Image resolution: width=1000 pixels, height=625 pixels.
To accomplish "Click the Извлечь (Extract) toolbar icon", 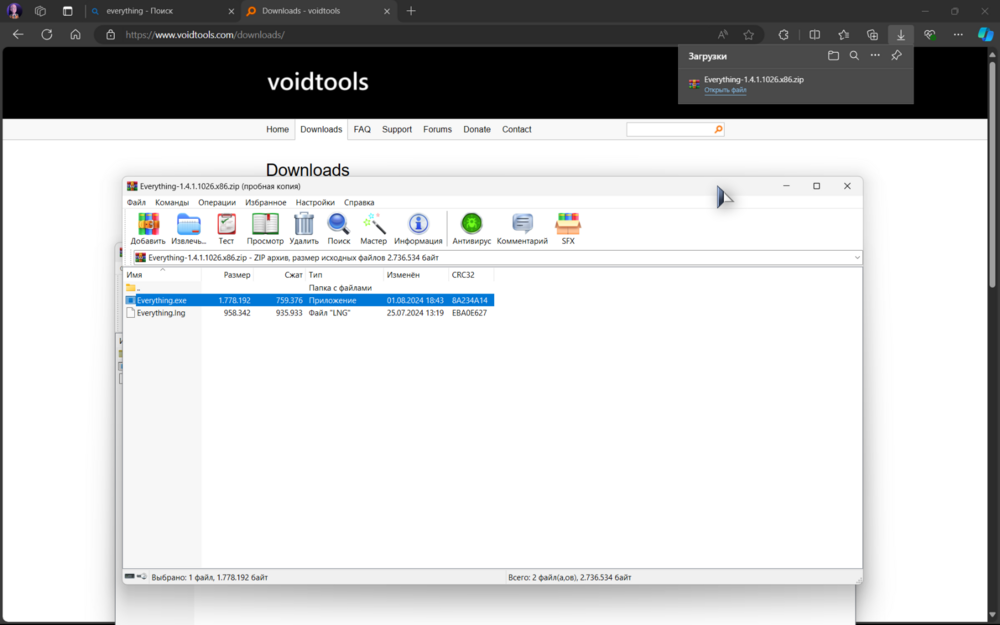I will (189, 229).
